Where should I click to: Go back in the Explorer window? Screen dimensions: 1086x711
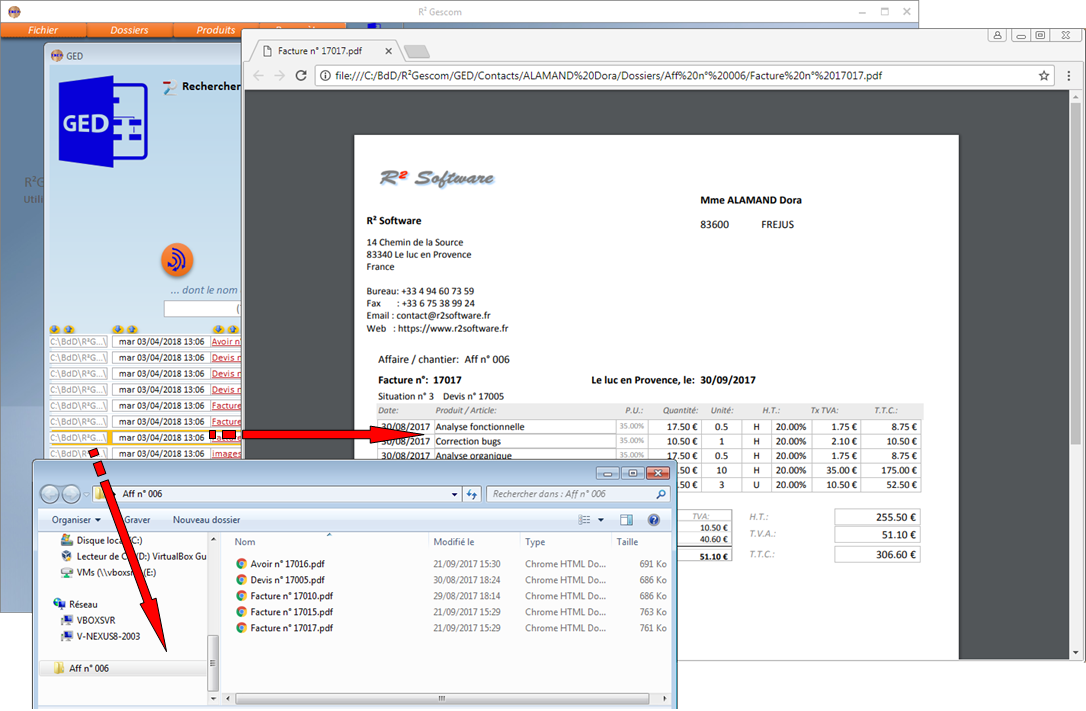pyautogui.click(x=50, y=494)
